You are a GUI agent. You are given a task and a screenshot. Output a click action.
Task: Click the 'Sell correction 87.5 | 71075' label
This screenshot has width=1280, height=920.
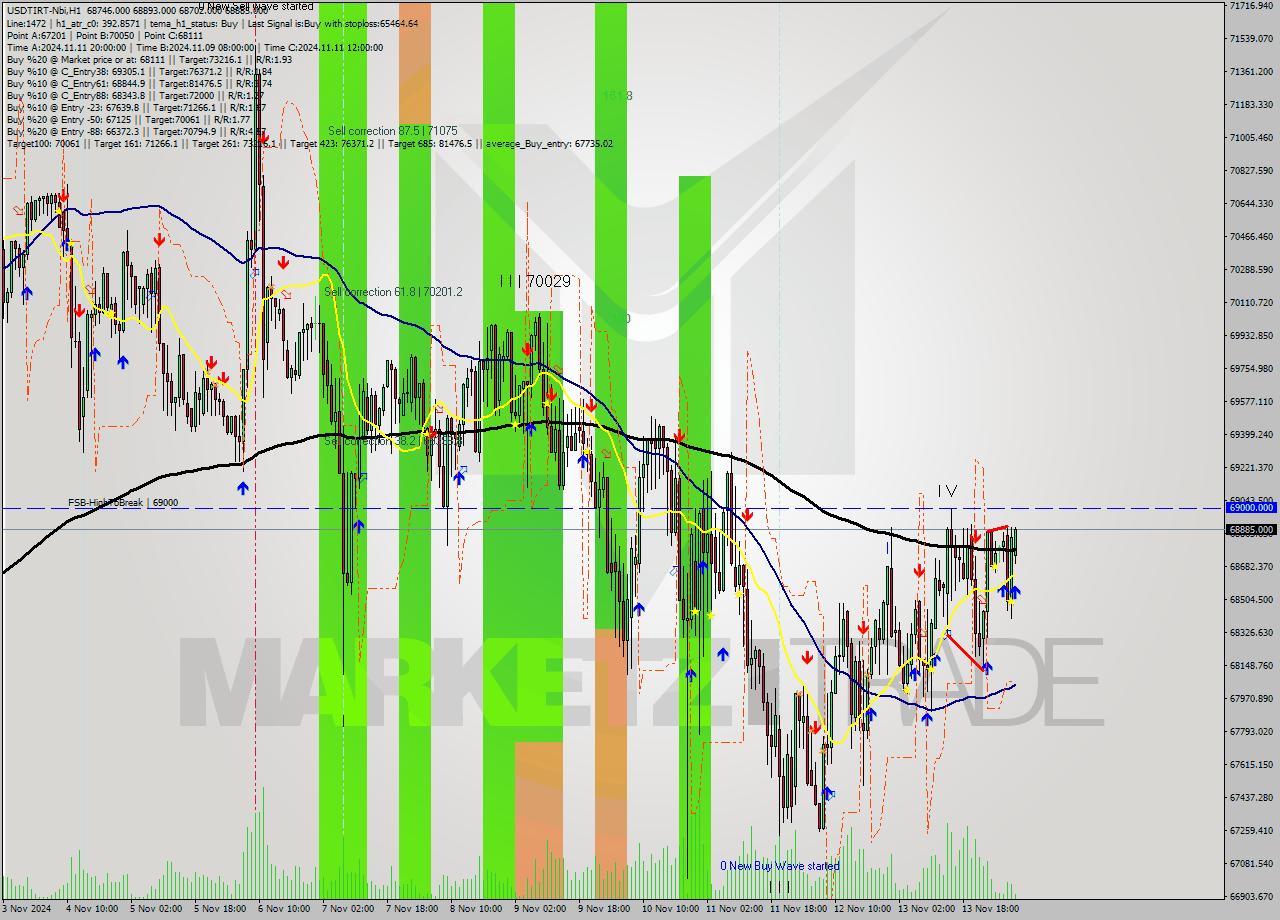click(x=393, y=131)
